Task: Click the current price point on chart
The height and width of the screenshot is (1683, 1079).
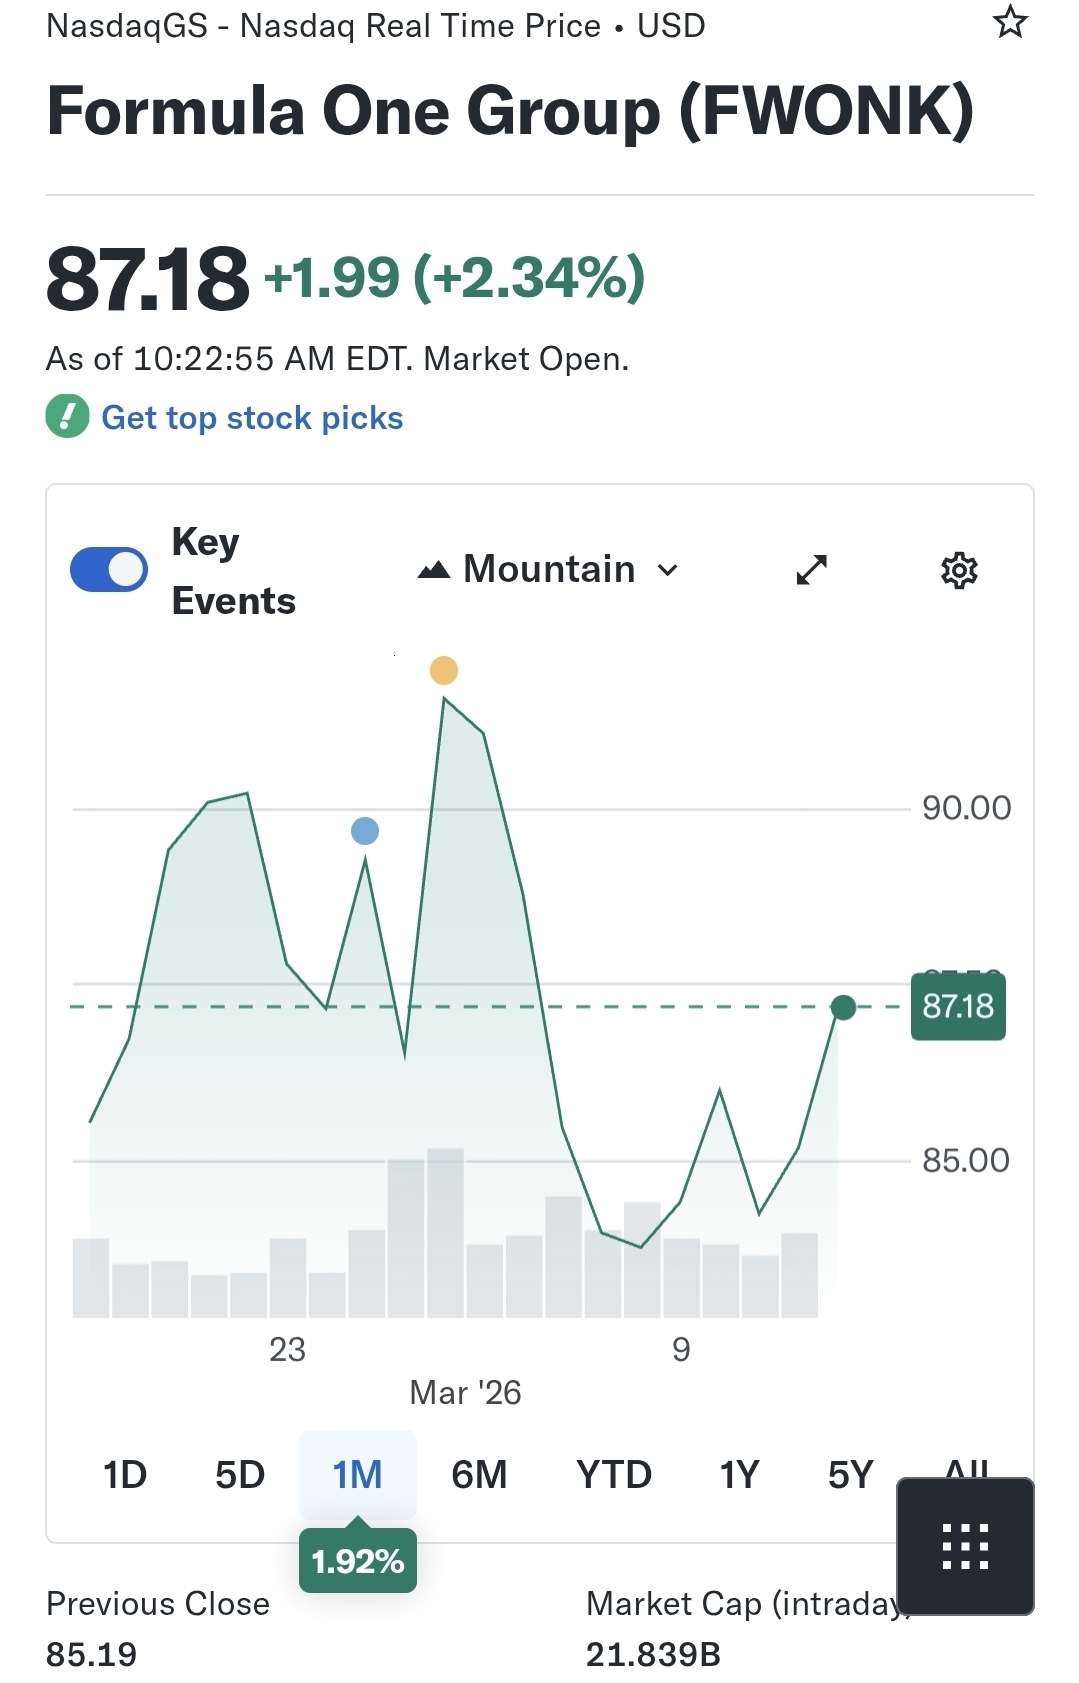Action: [x=843, y=1007]
